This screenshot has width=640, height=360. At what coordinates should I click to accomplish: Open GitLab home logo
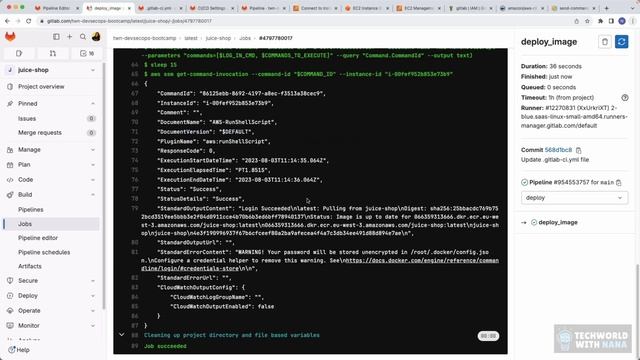(x=10, y=37)
